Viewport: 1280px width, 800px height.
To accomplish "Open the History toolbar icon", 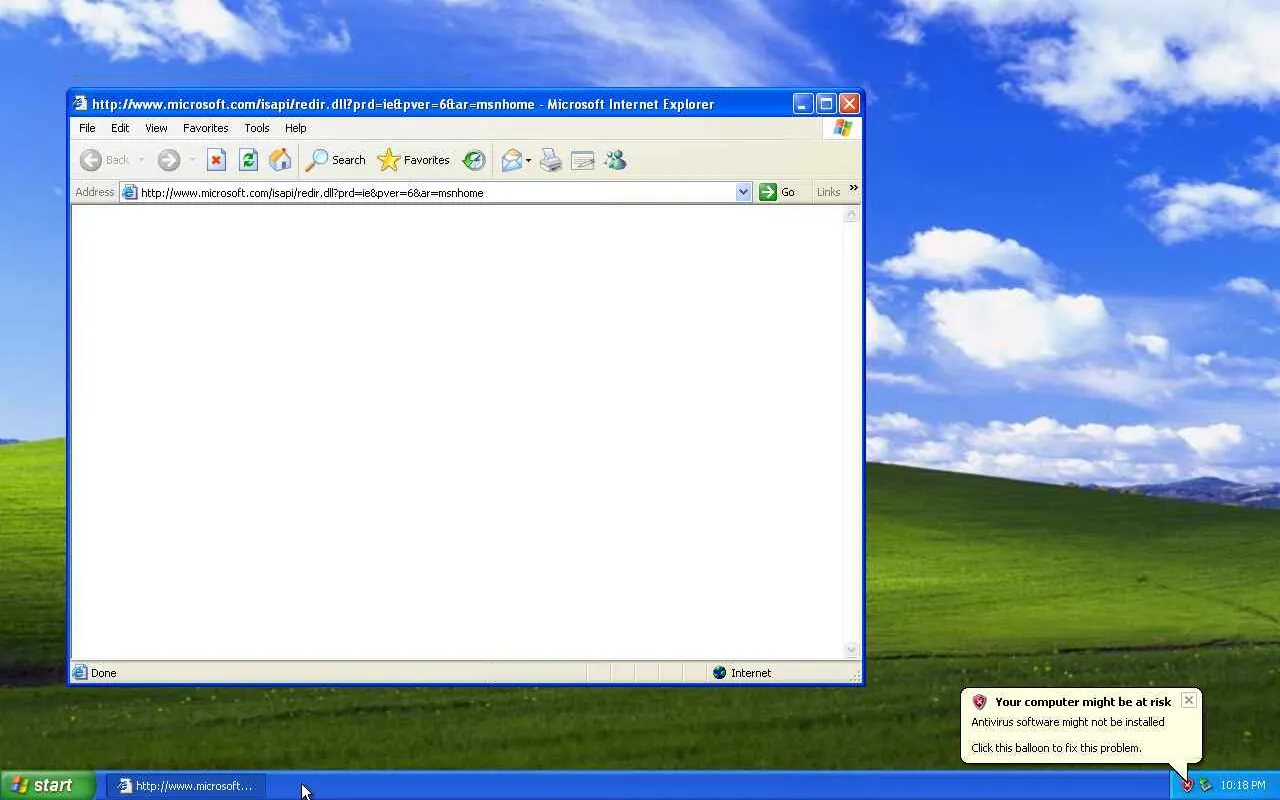I will 474,160.
